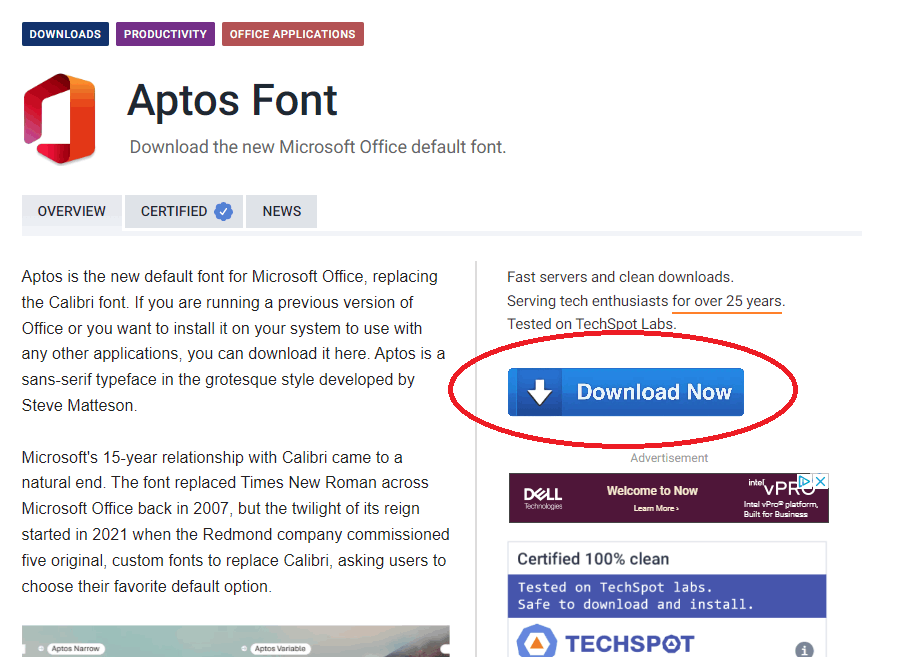
Task: Click Learn More in Dell ad
Action: (x=656, y=508)
